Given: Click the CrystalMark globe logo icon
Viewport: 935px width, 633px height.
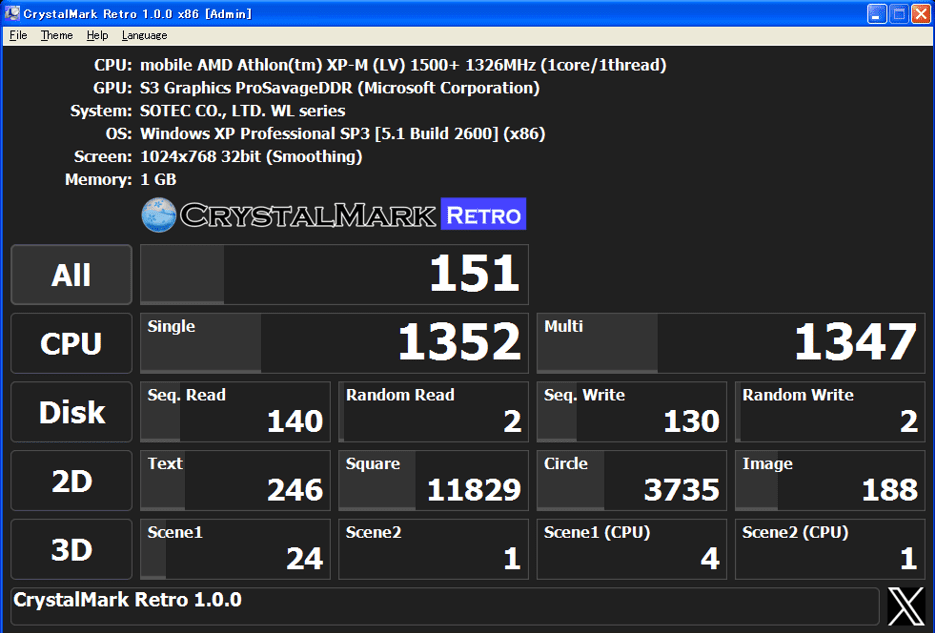Looking at the screenshot, I should tap(159, 215).
